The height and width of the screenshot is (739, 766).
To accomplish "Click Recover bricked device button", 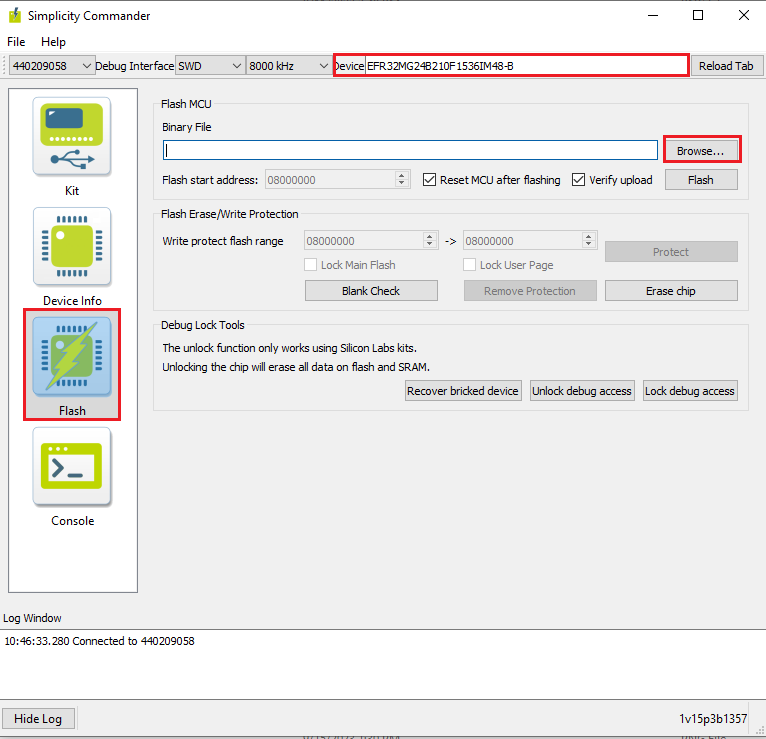I will click(463, 391).
